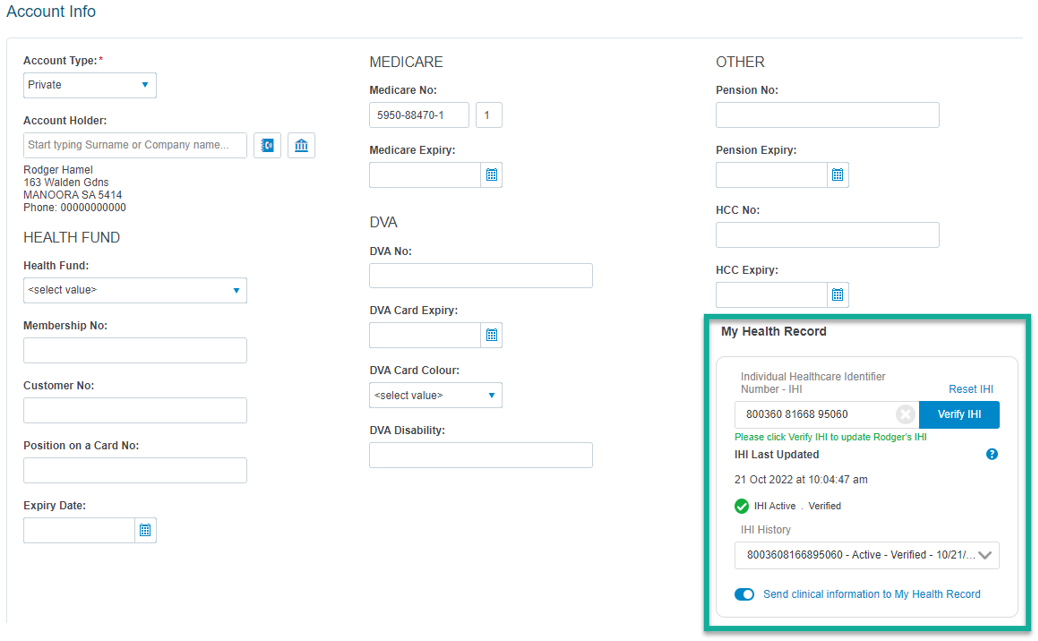Image resolution: width=1038 pixels, height=641 pixels.
Task: Click the Position on a Card No field
Action: click(x=135, y=470)
